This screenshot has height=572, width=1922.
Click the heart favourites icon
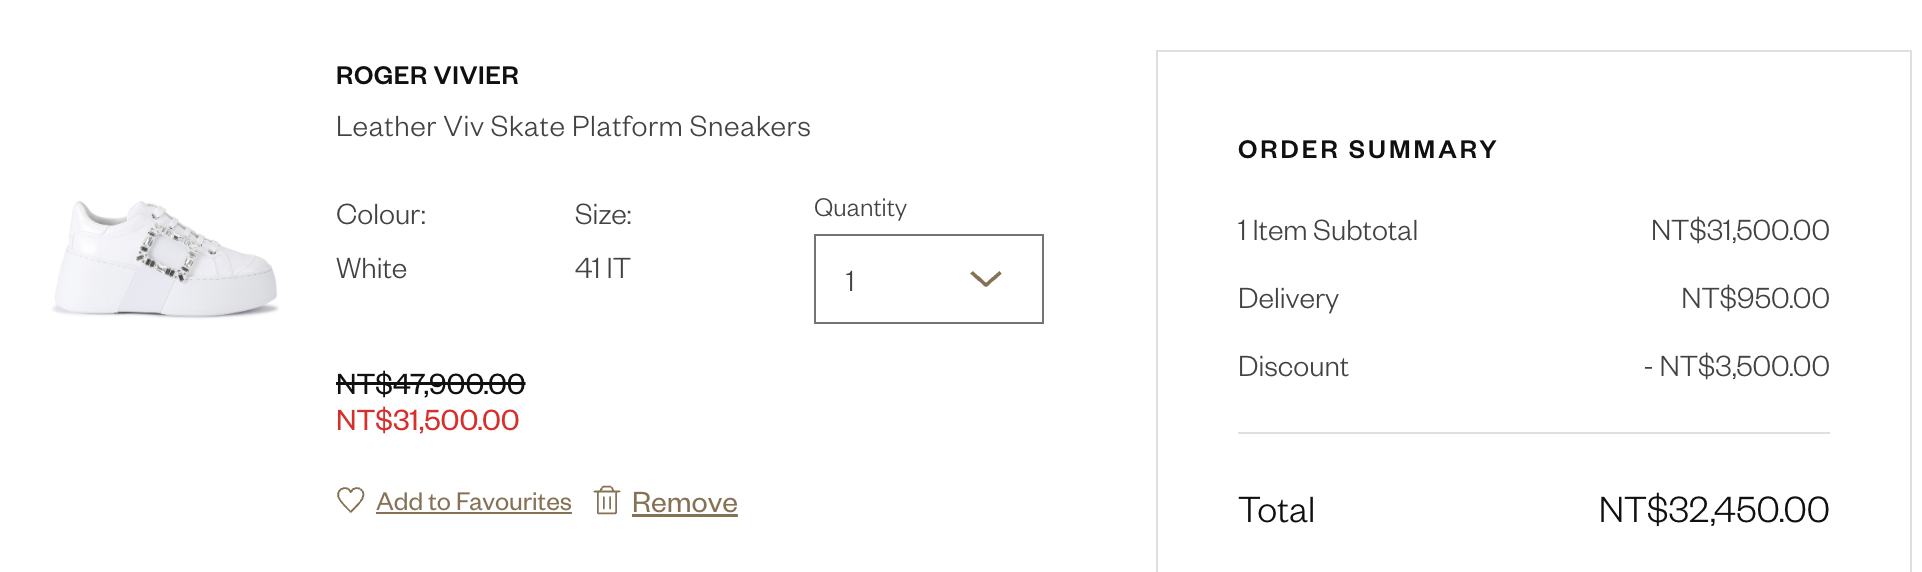click(350, 500)
